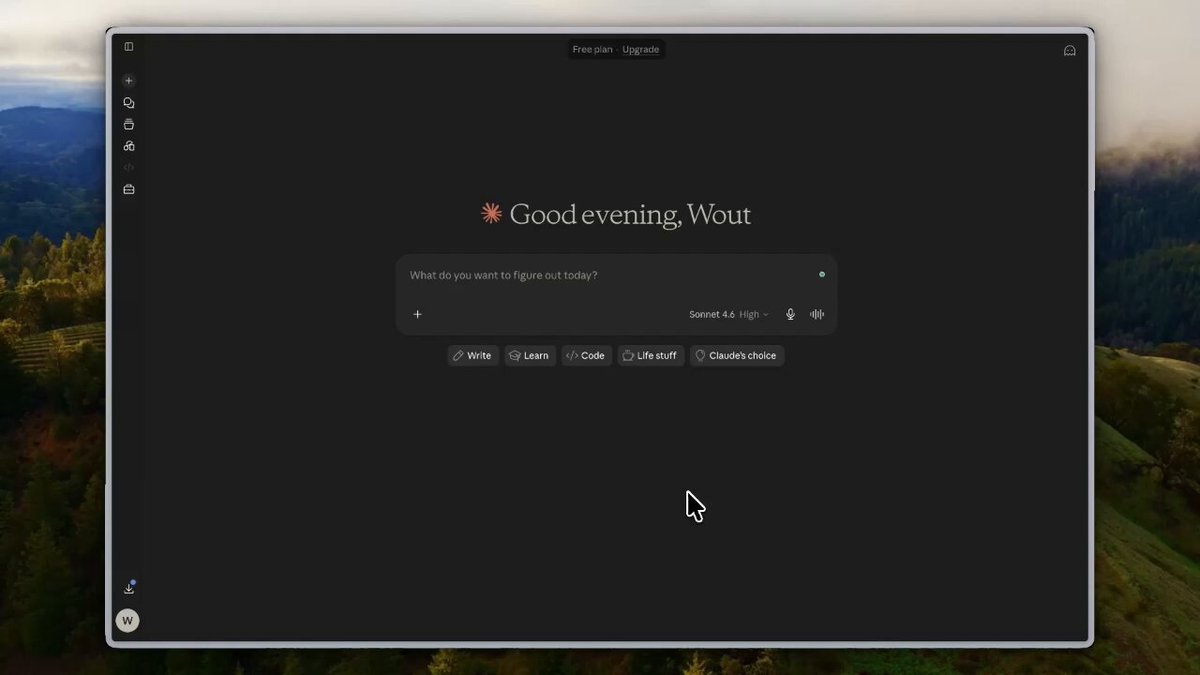The image size is (1200, 675).
Task: Click the plus attachment icon in the prompt box
Action: (418, 314)
